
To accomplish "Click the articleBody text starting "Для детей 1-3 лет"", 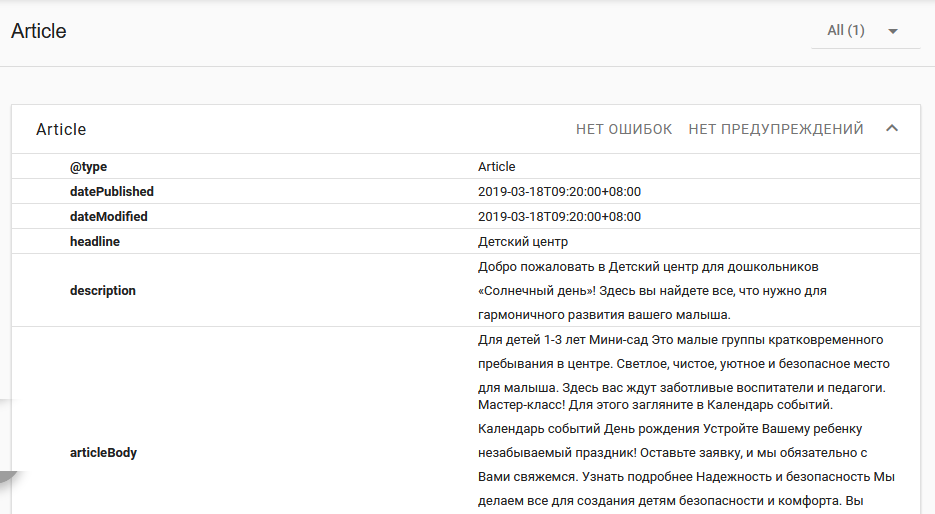I will (680, 340).
